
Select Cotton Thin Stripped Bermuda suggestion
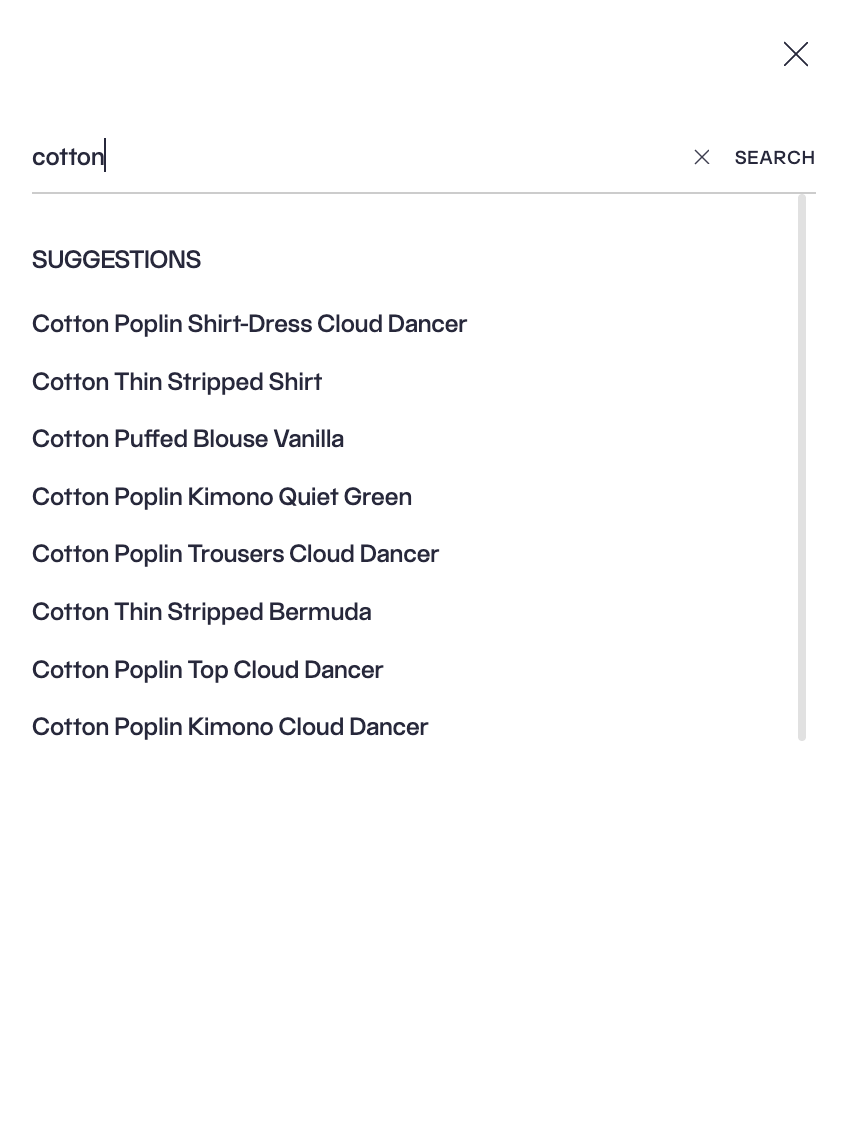click(x=201, y=612)
